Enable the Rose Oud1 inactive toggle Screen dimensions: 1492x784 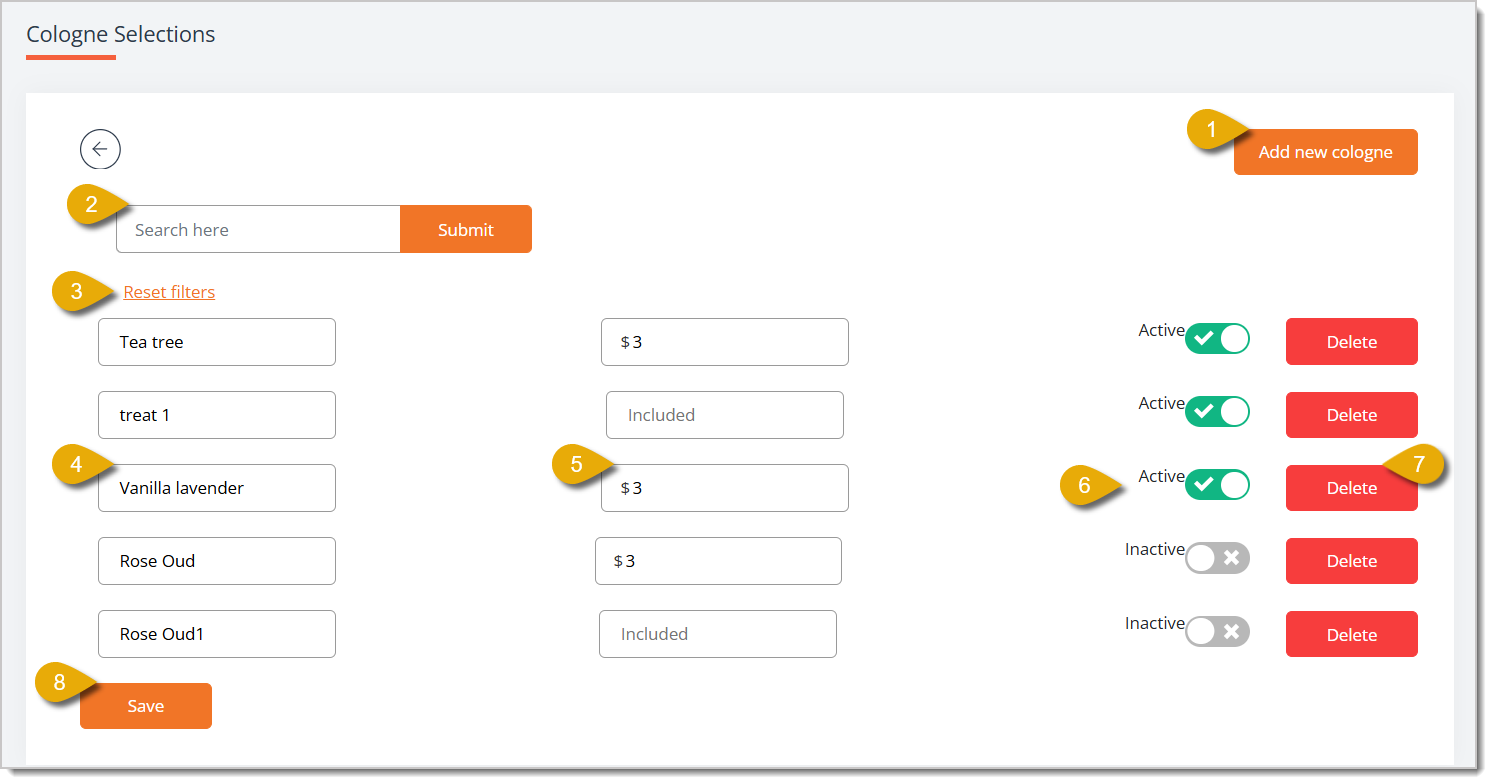click(1217, 631)
